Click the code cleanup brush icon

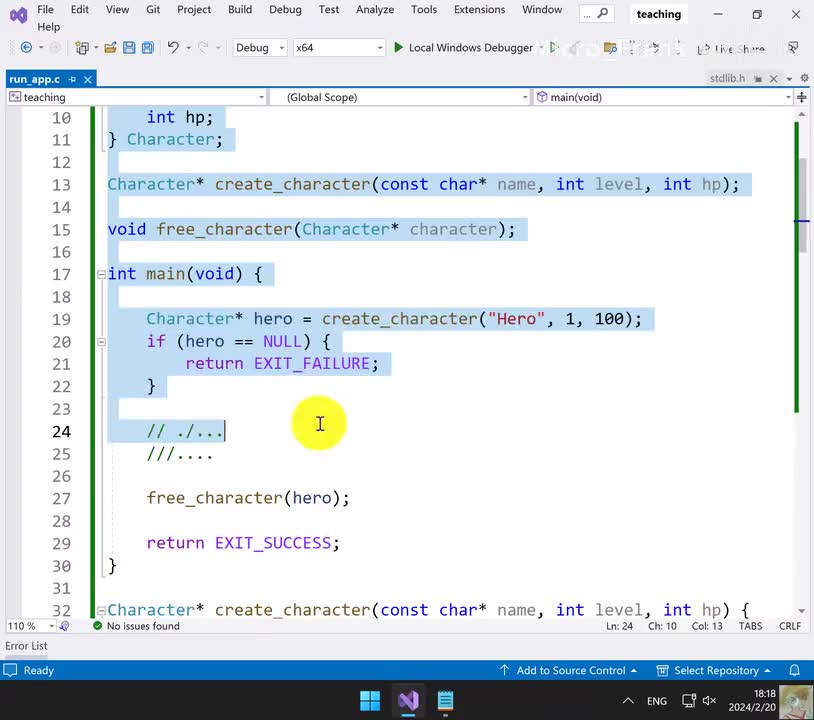coord(64,626)
